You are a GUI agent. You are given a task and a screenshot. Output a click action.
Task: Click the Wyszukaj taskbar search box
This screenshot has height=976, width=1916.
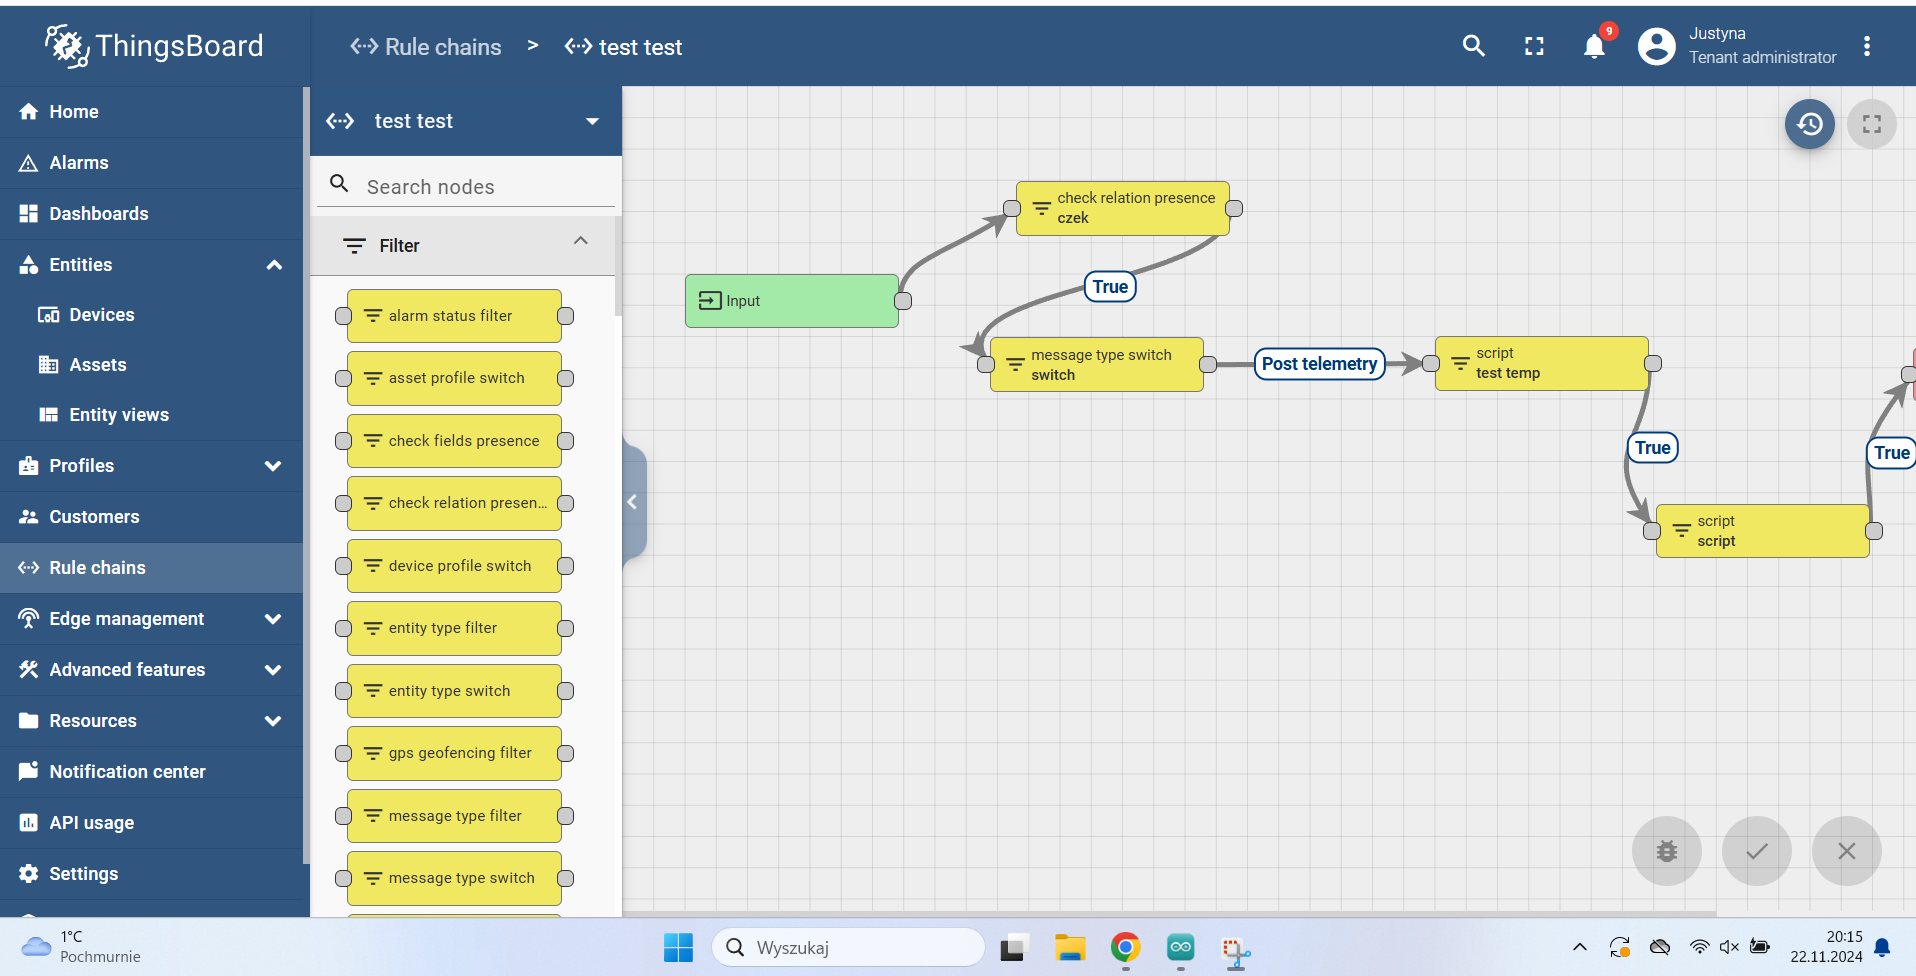pyautogui.click(x=848, y=947)
